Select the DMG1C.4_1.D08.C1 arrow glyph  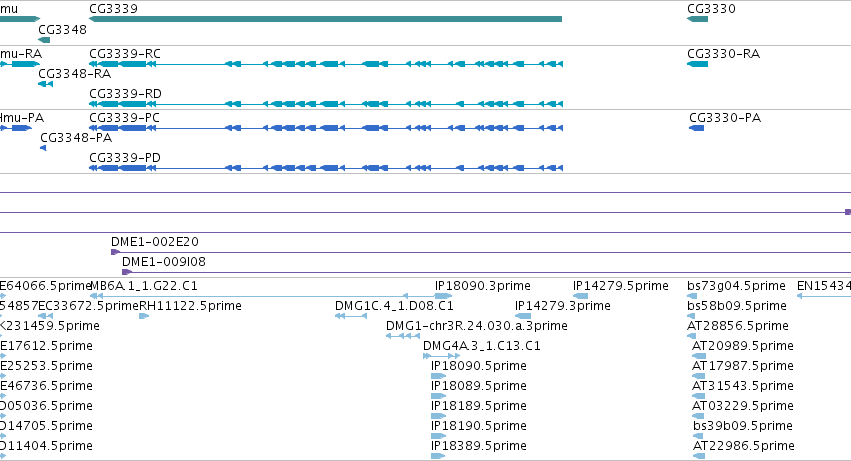pos(351,316)
